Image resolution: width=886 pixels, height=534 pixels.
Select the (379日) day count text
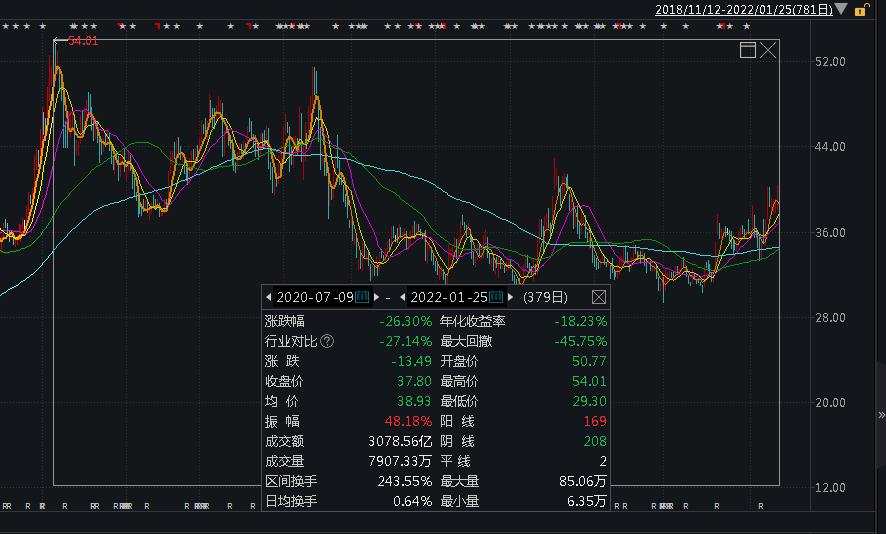(x=545, y=297)
